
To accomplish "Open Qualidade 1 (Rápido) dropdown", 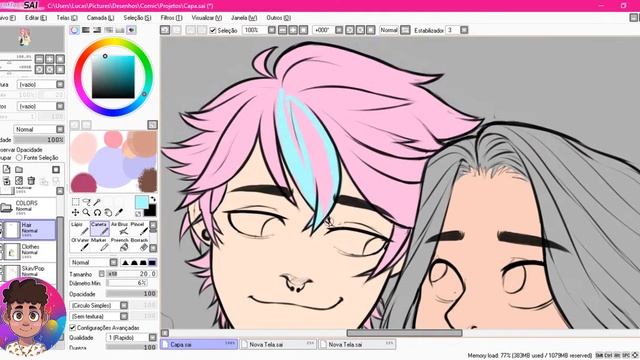I will click(131, 338).
